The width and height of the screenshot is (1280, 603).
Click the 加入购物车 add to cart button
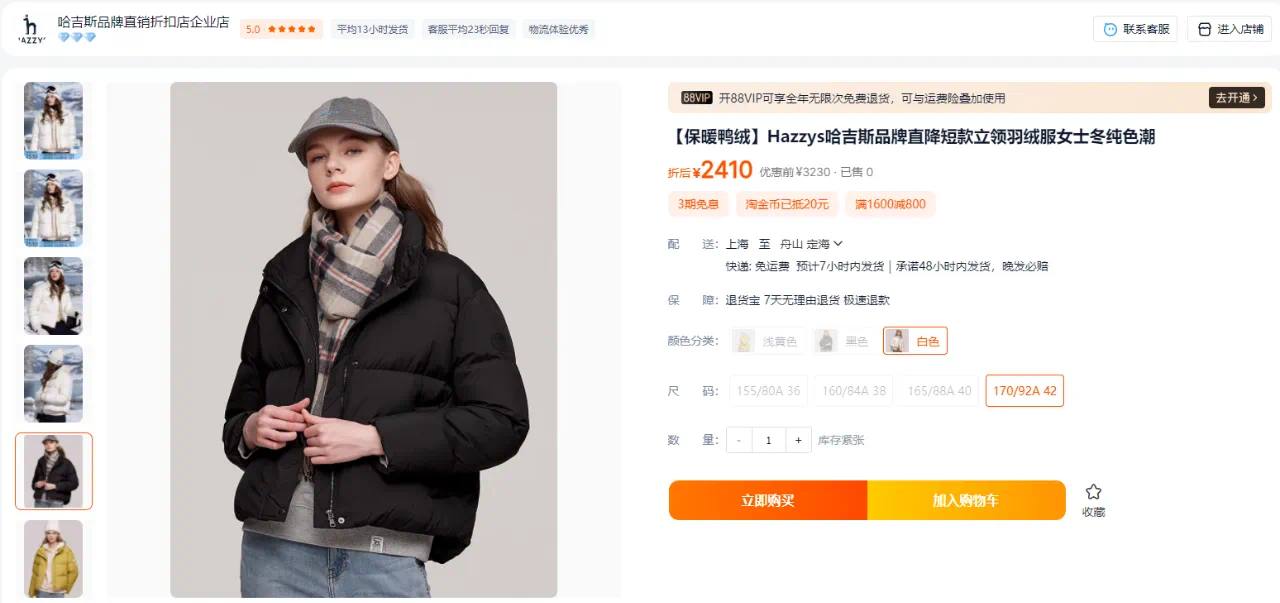[x=966, y=500]
